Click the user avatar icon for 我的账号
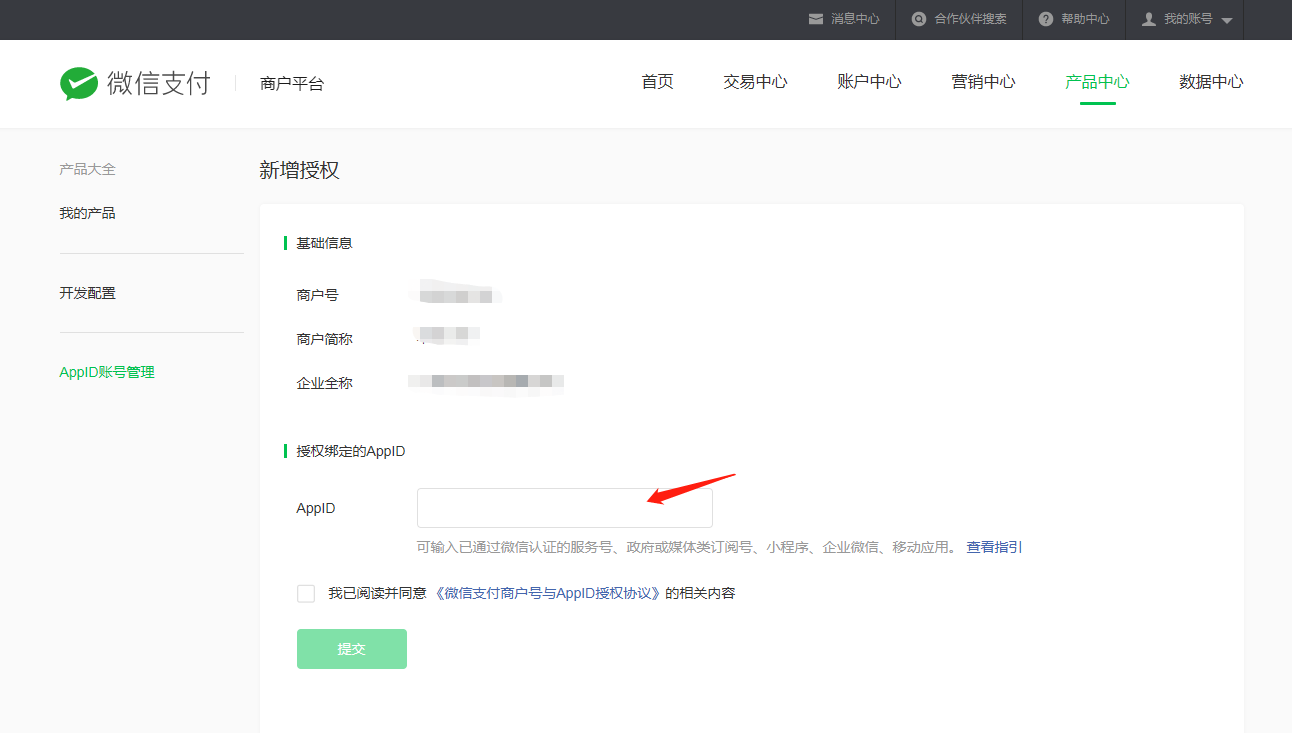This screenshot has height=733, width=1292. coord(1149,19)
